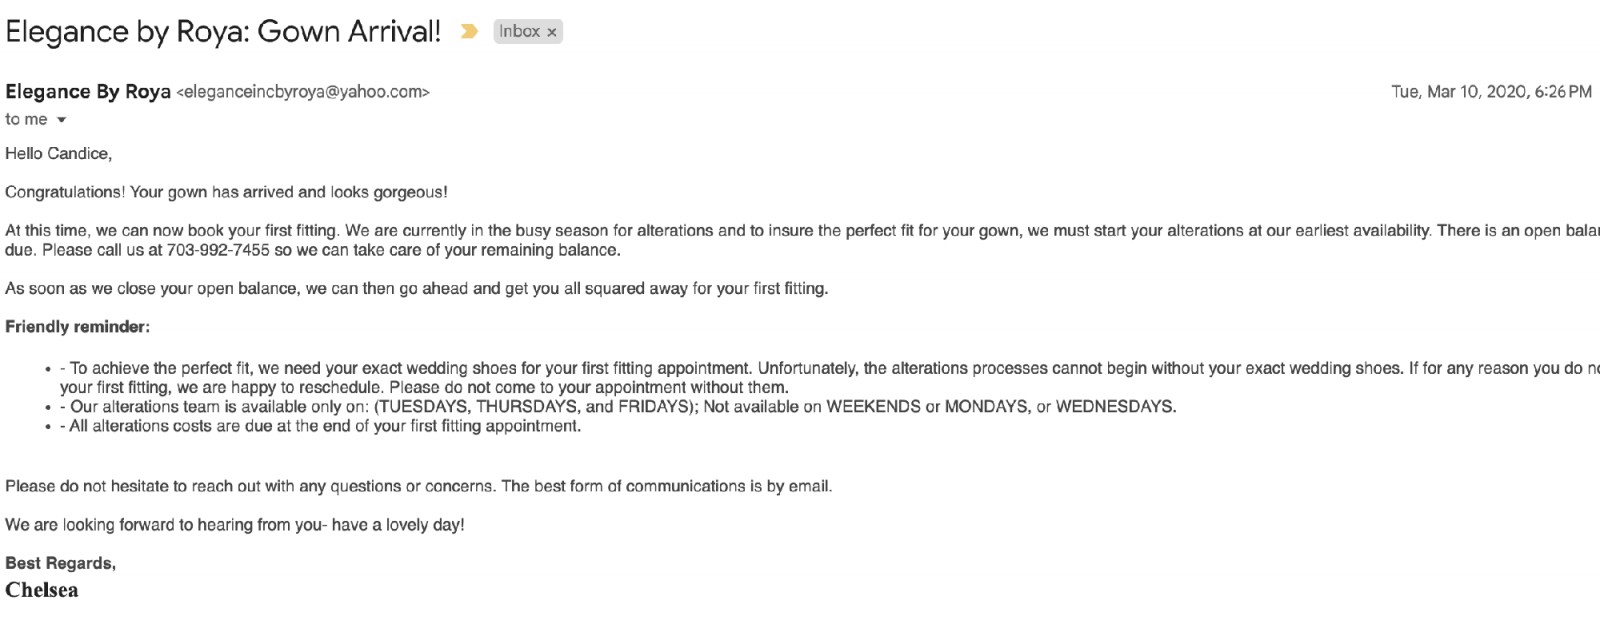The width and height of the screenshot is (1600, 620).
Task: Click the 'Please do not hesitate to reach out' paragraph
Action: [418, 487]
